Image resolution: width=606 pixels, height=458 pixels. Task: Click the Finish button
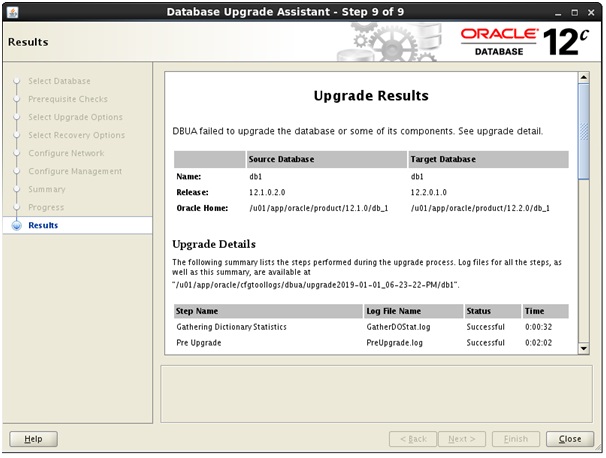point(516,439)
